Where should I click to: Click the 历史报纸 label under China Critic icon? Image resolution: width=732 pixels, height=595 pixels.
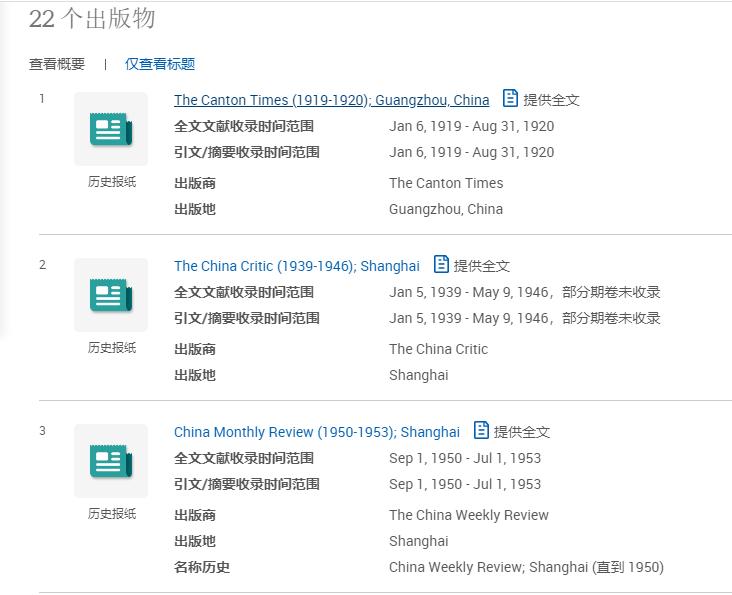point(112,348)
